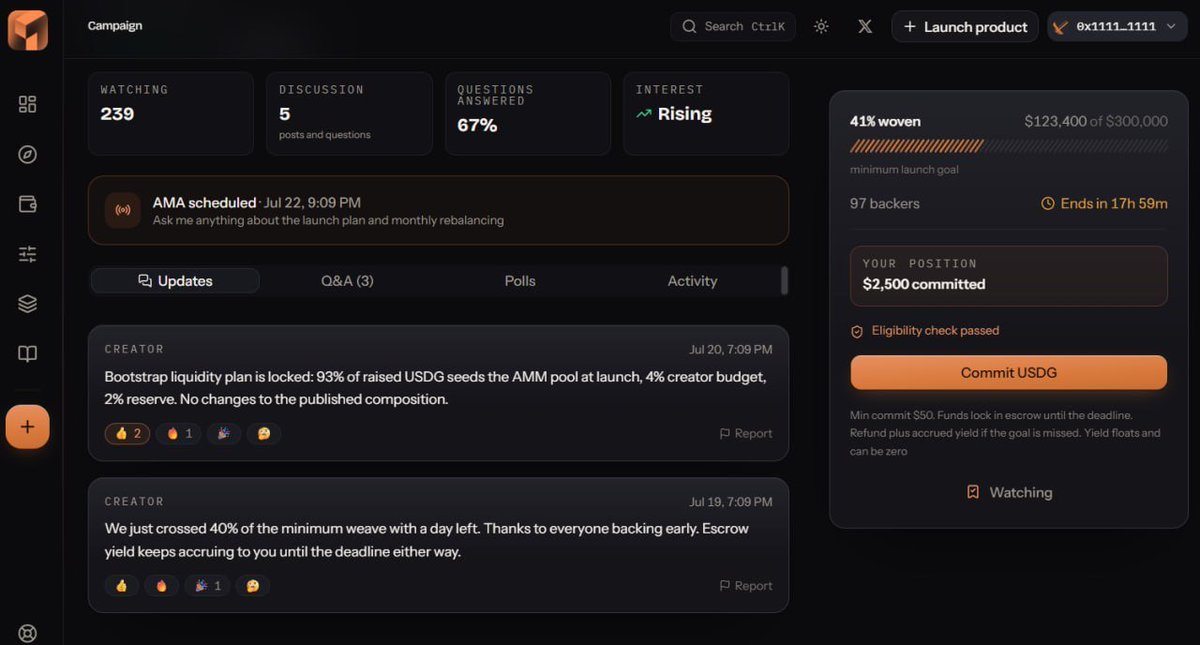1200x645 pixels.
Task: Switch to the Q&A (3) tab
Action: pyautogui.click(x=347, y=281)
